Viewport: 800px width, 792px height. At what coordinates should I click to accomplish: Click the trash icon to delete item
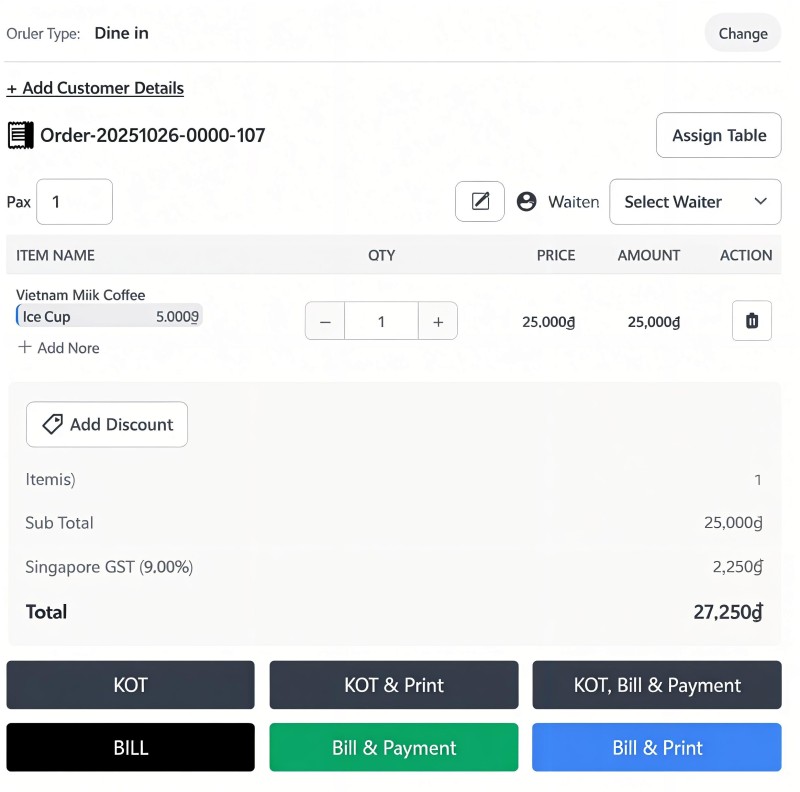click(x=752, y=321)
